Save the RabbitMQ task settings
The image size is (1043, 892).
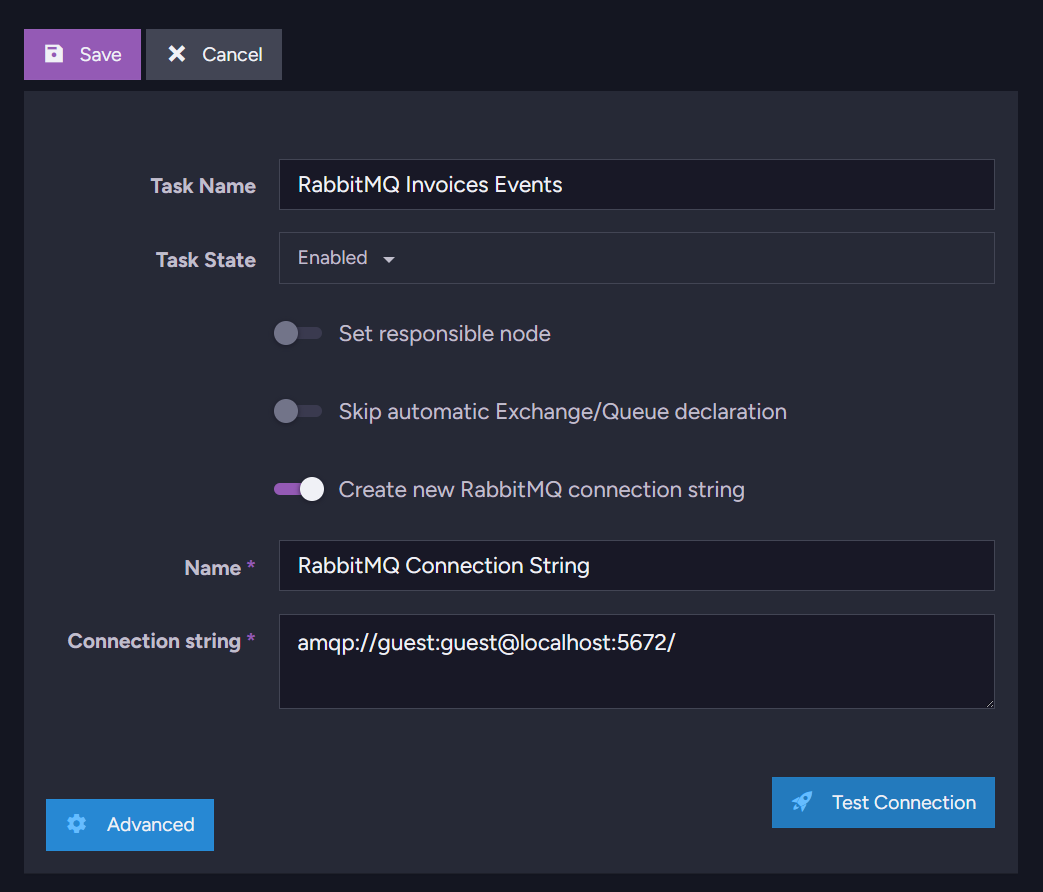pyautogui.click(x=83, y=54)
